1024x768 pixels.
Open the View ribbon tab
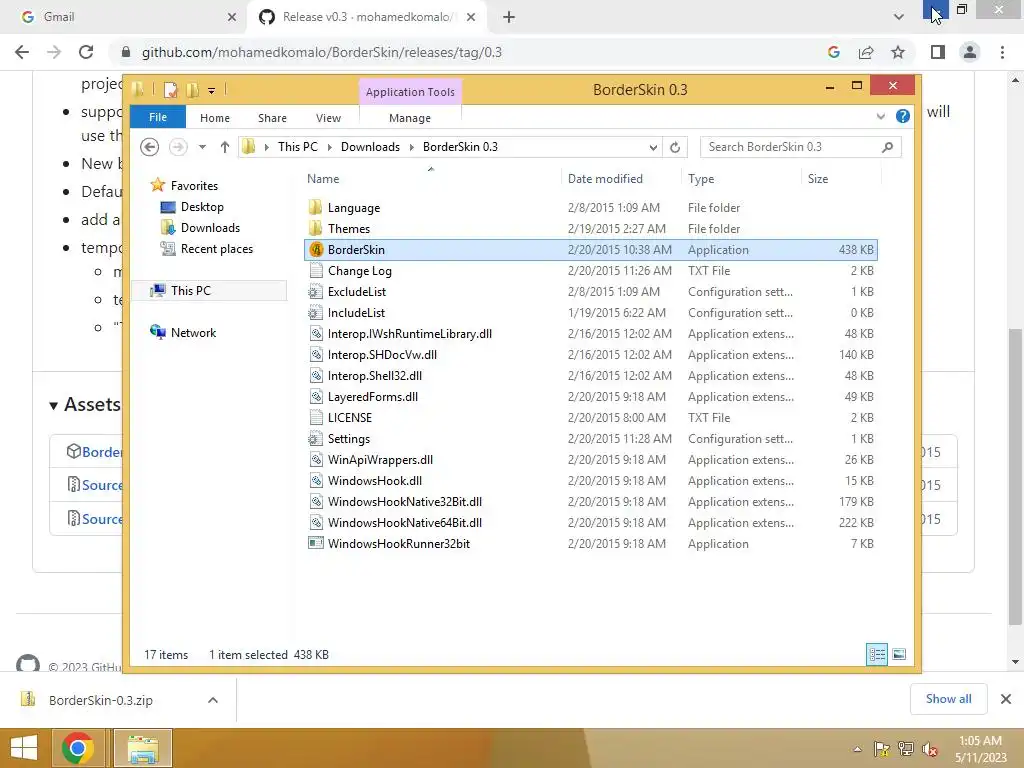(328, 118)
